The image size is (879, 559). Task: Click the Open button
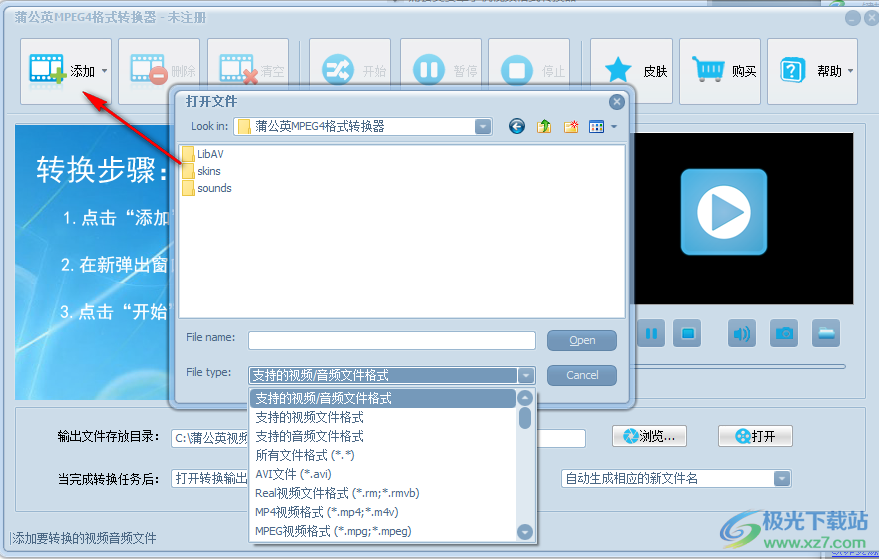point(582,340)
